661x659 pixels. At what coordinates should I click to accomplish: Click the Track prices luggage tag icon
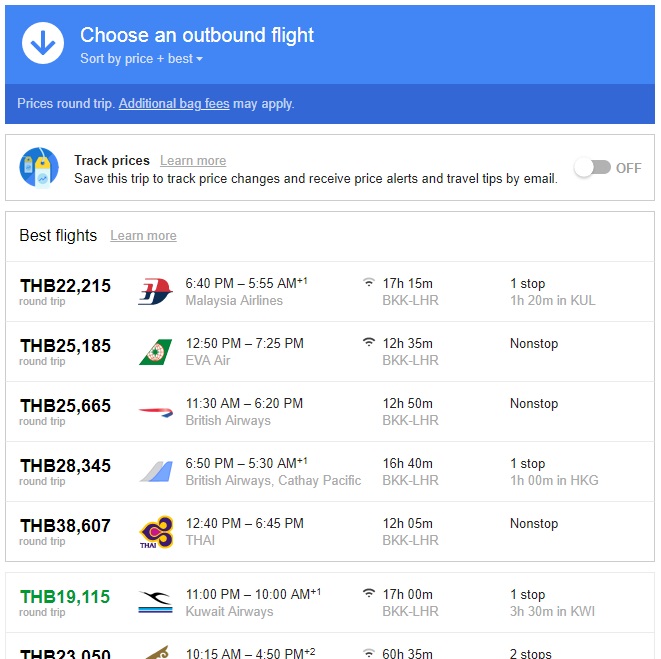tap(39, 168)
